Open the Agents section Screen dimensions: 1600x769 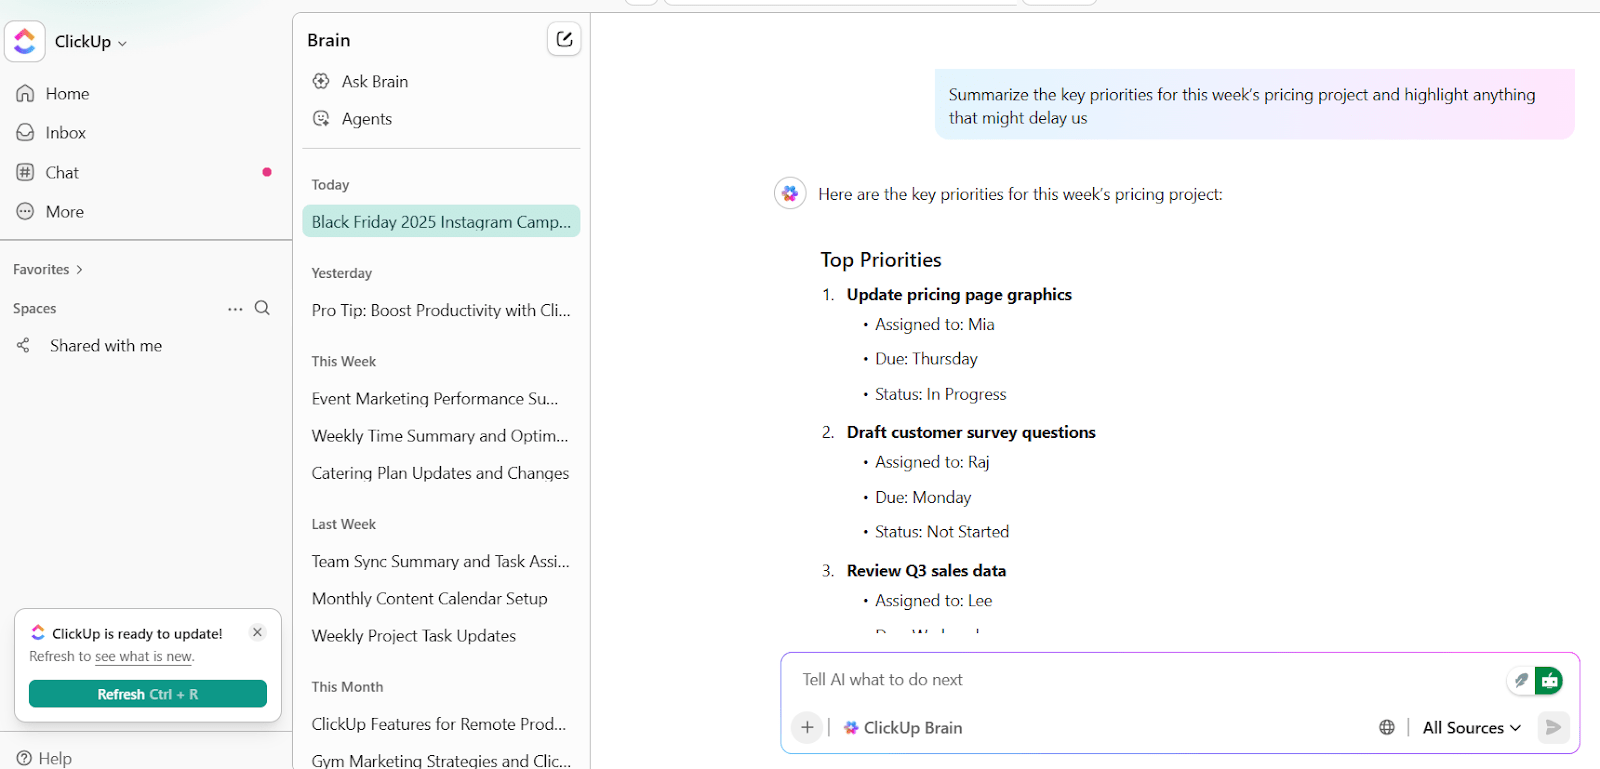click(x=366, y=119)
